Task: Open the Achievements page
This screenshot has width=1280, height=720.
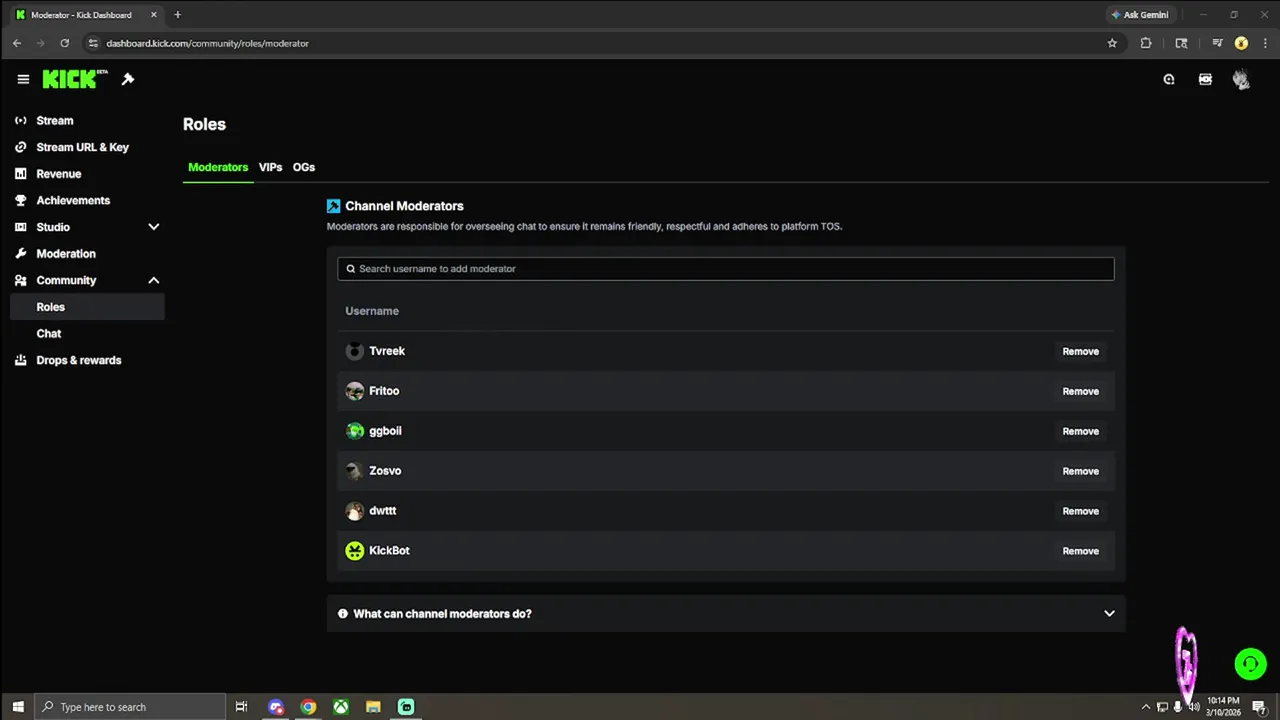Action: pos(73,200)
